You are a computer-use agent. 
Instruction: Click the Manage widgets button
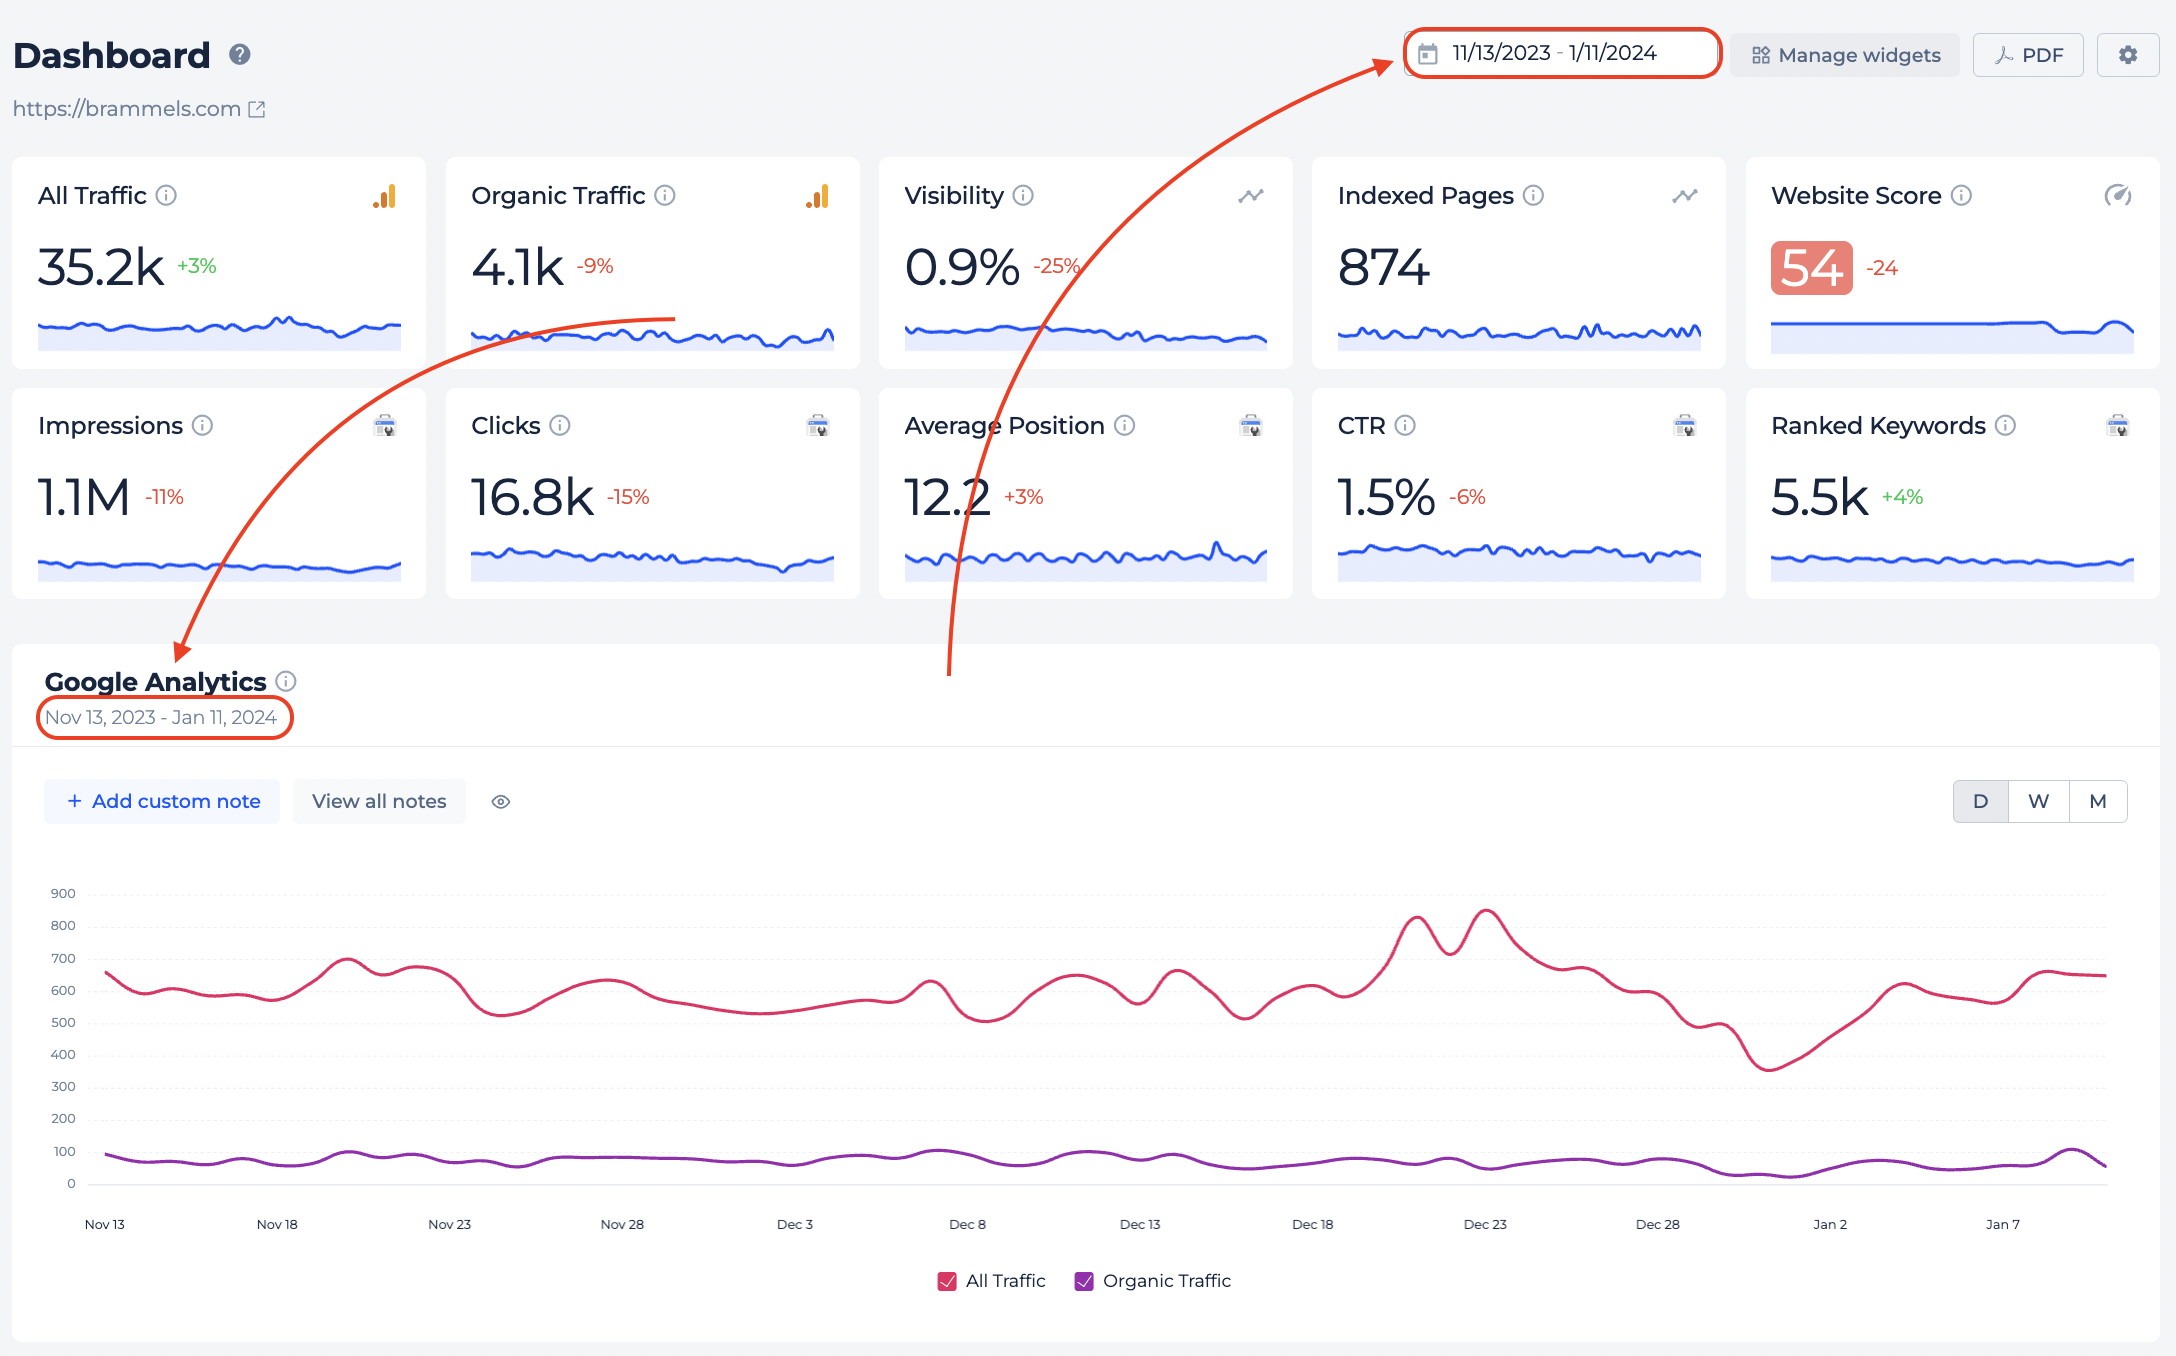pos(1845,55)
